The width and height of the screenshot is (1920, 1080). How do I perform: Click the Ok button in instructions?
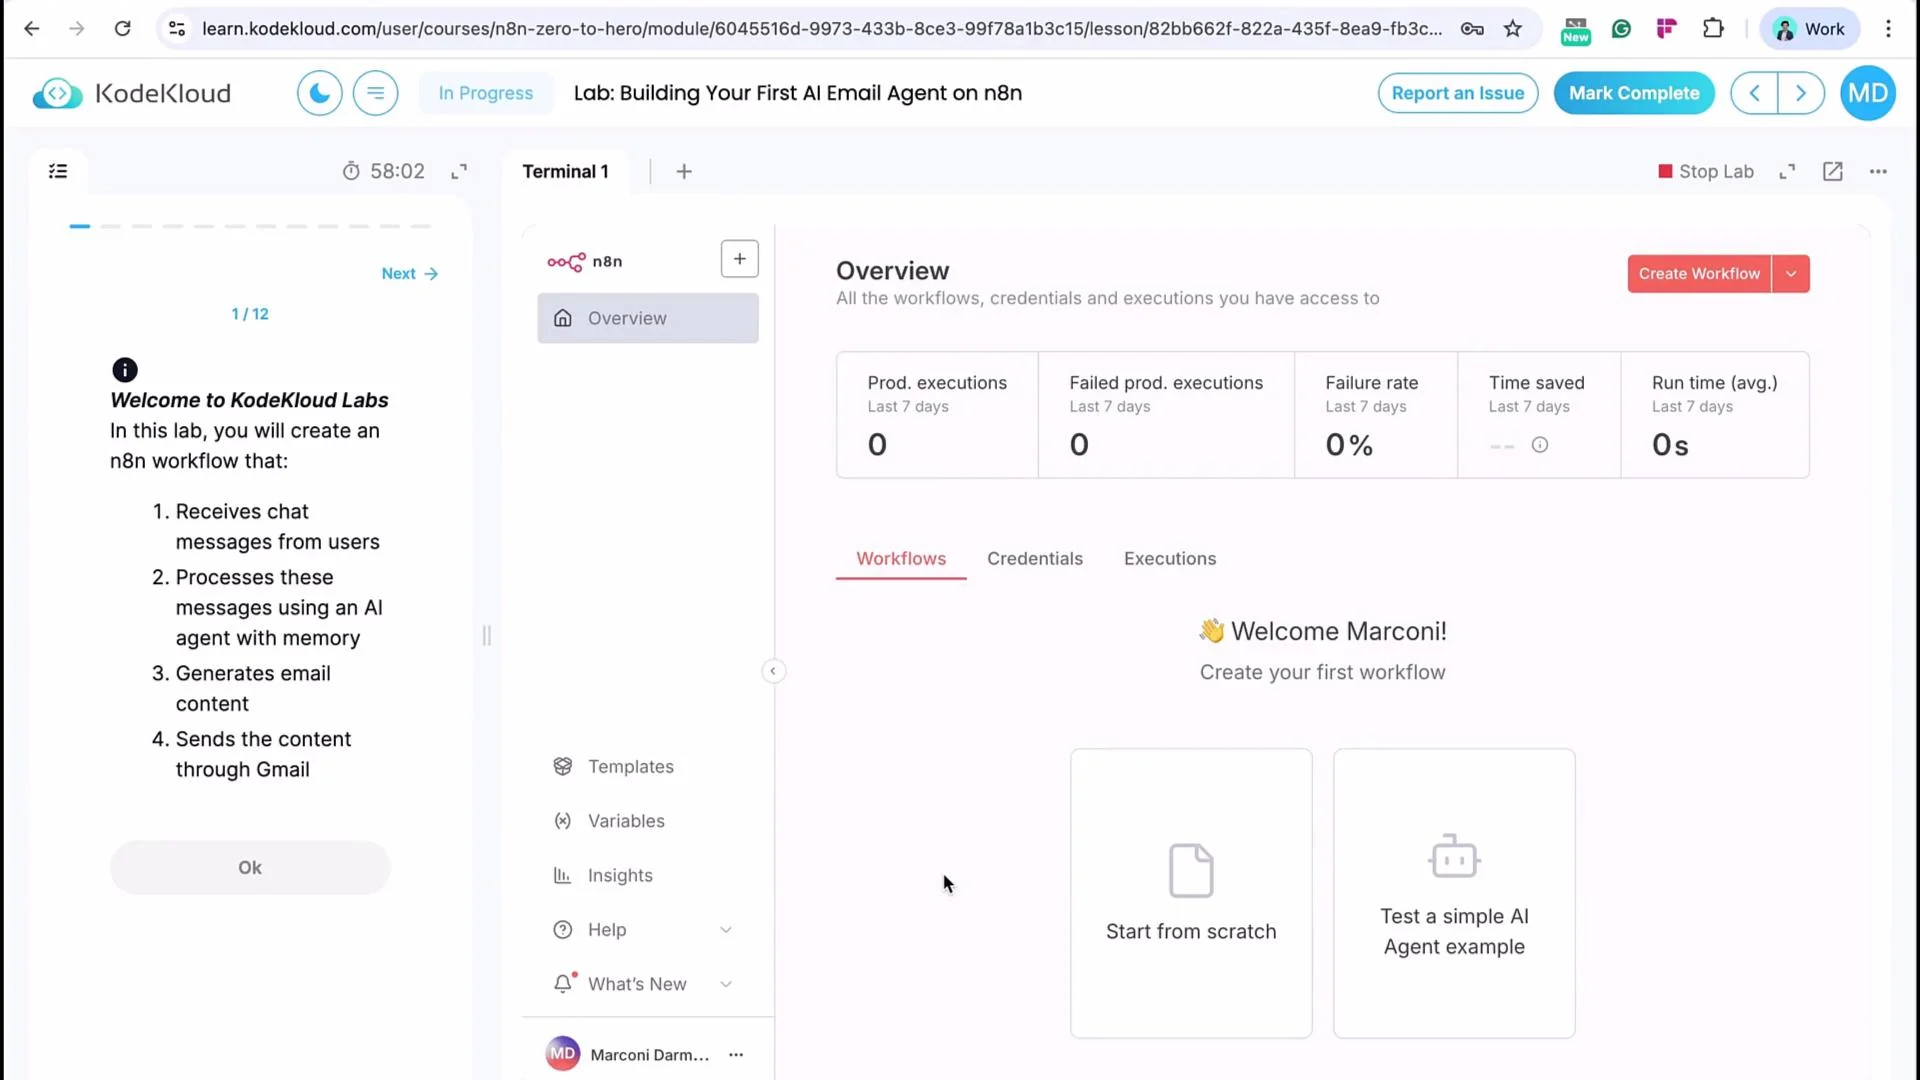click(x=250, y=868)
